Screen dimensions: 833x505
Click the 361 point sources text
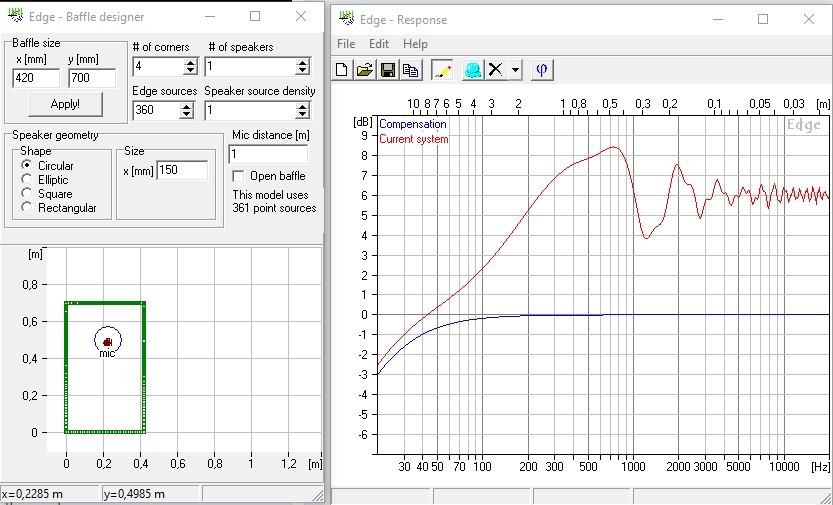pos(274,209)
